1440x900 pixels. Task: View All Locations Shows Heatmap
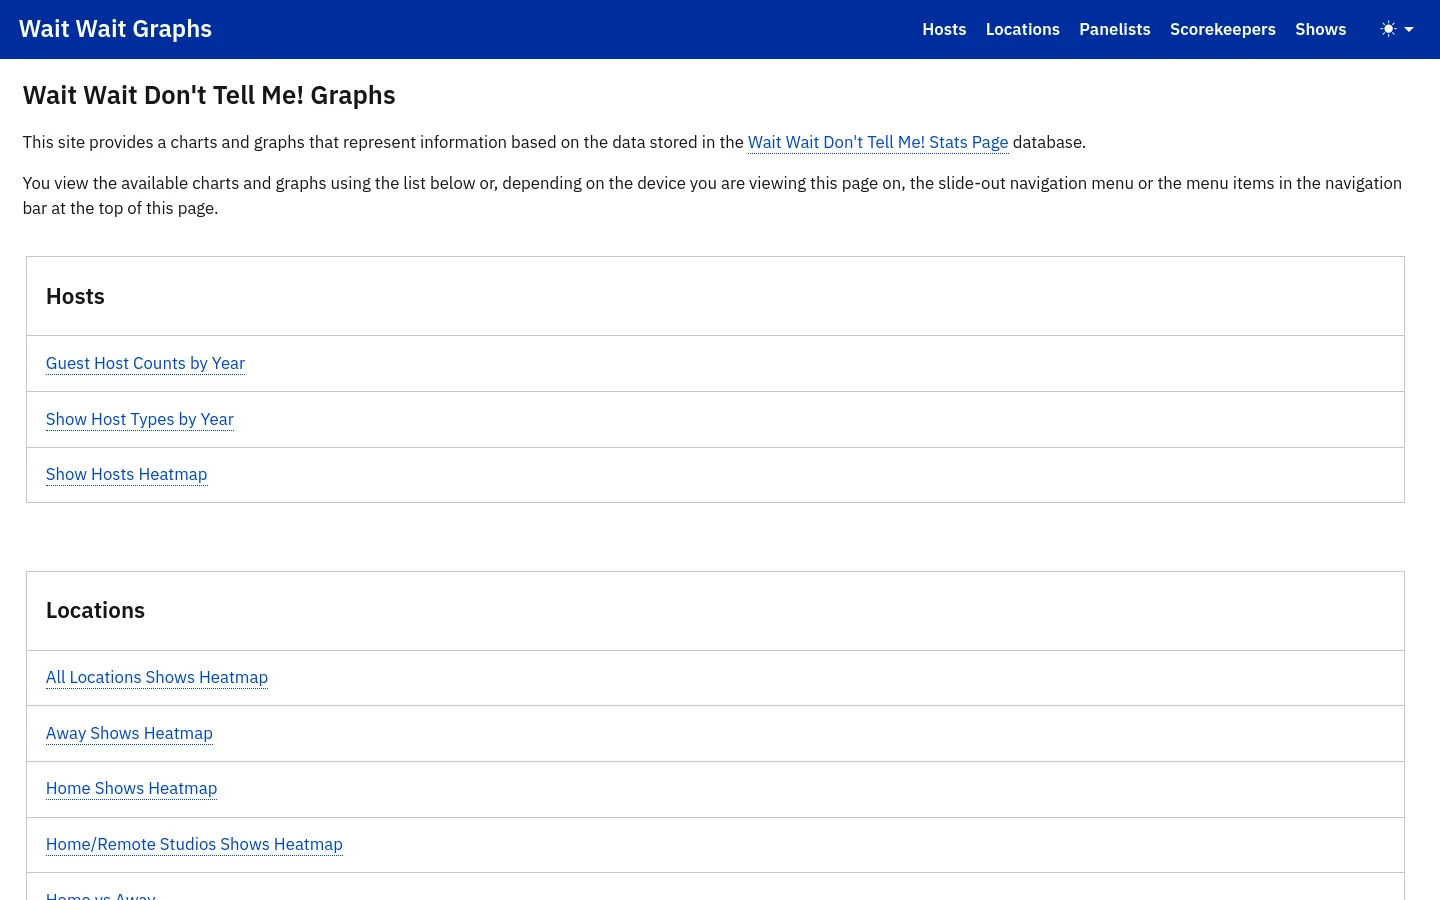[157, 677]
